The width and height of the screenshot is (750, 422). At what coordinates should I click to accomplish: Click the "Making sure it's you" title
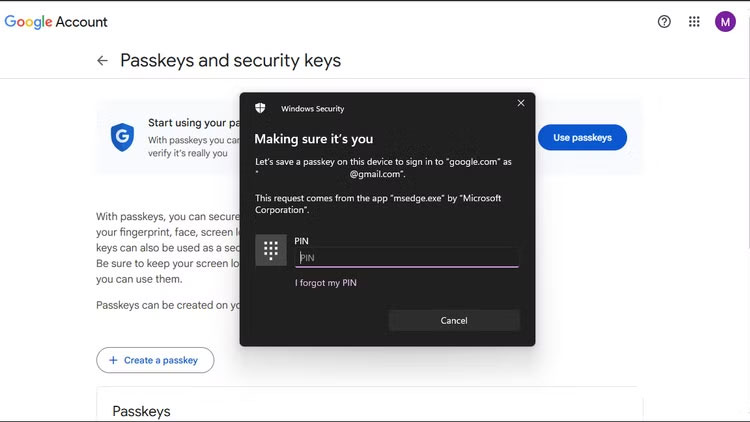point(314,139)
